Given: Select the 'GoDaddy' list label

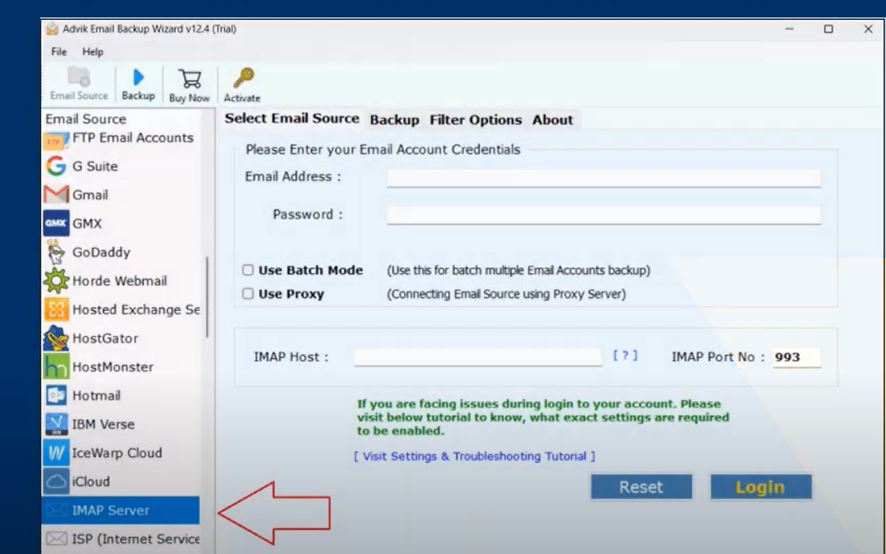Looking at the screenshot, I should 101,252.
